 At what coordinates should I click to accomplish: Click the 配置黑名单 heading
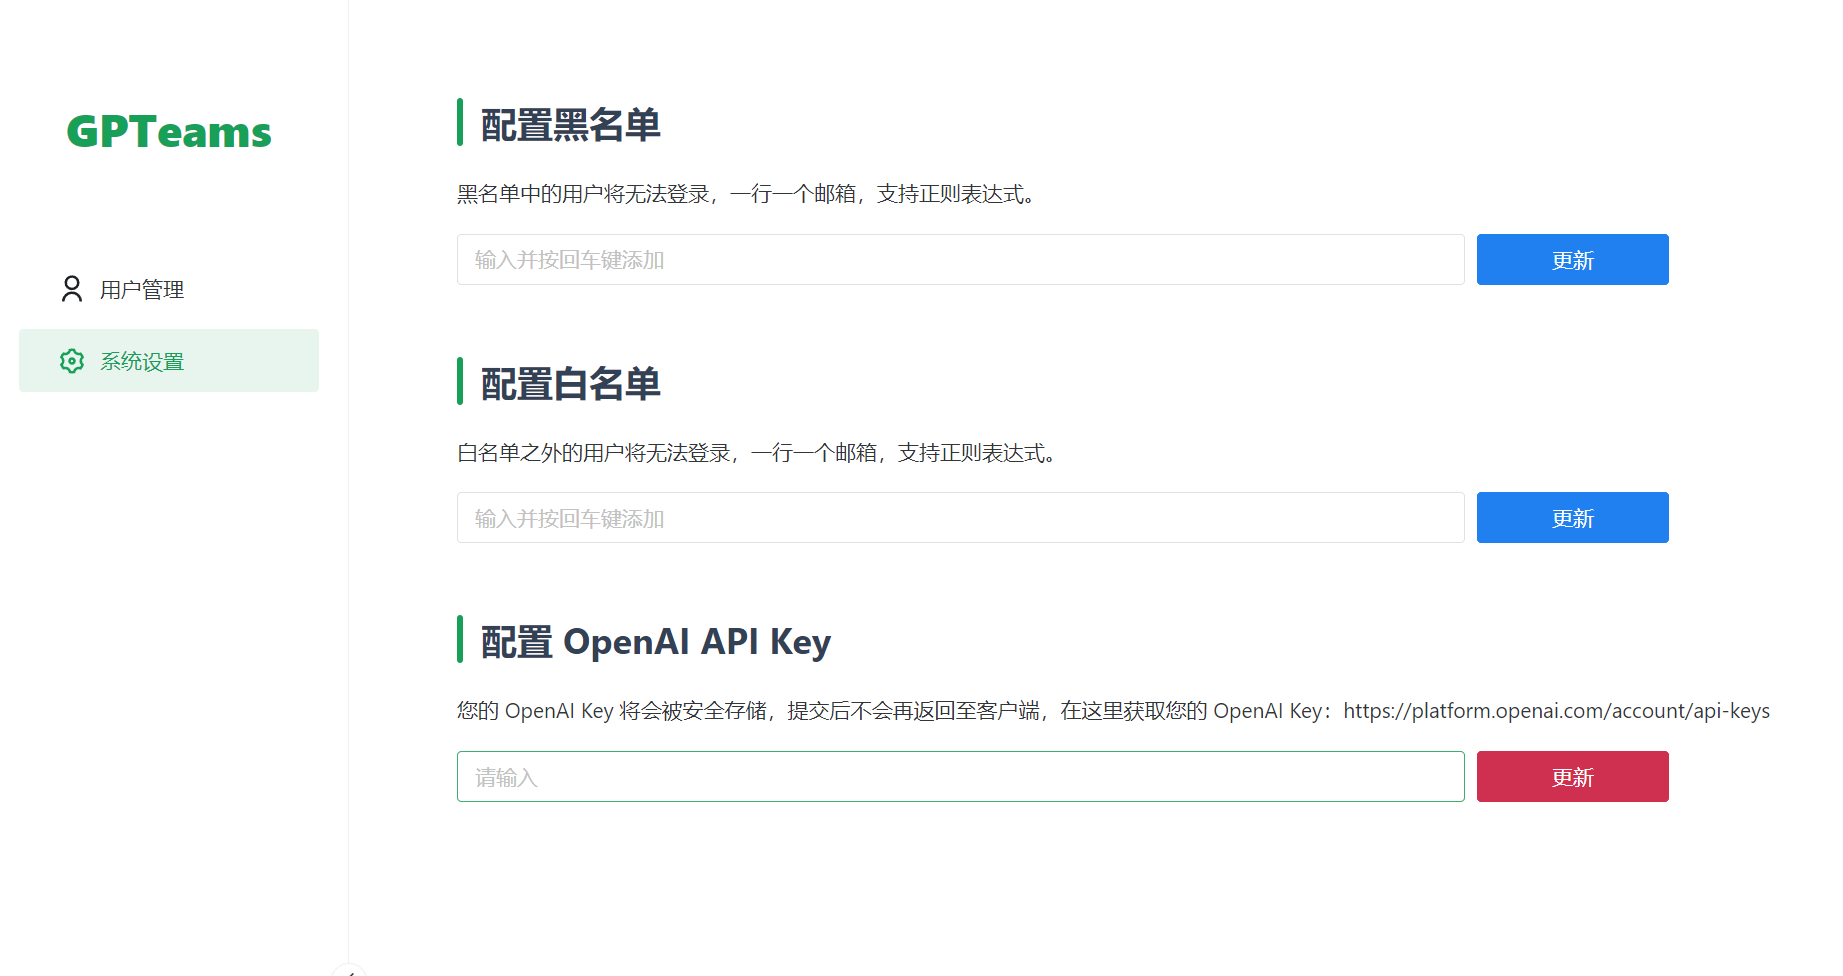click(571, 125)
